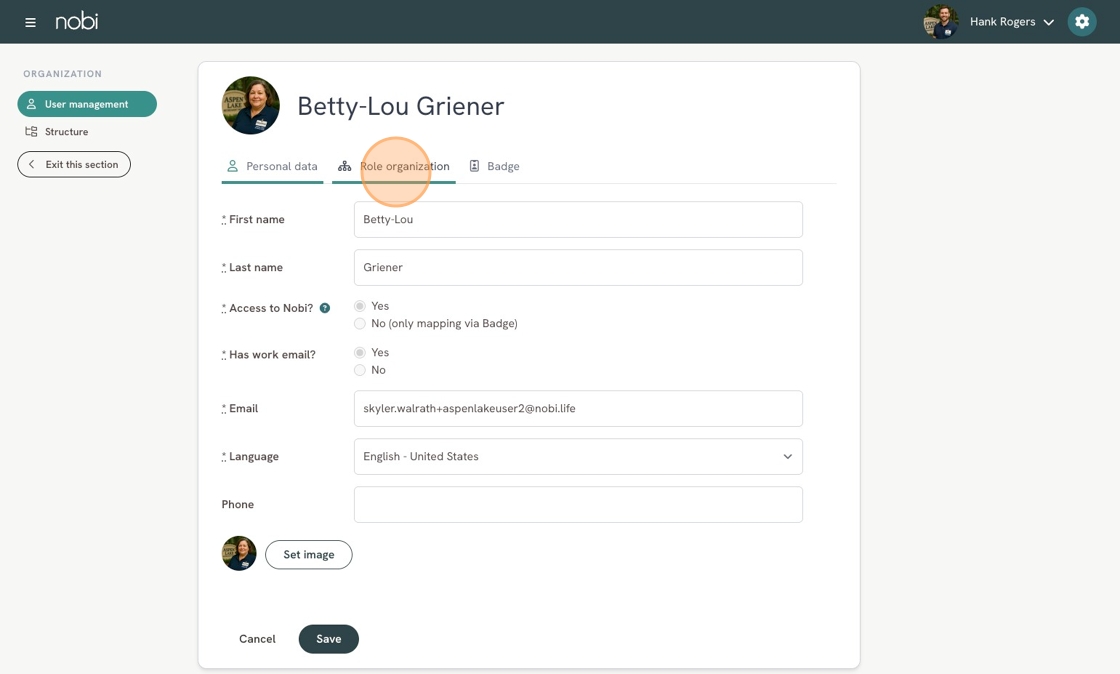Choose No for Has work email
This screenshot has width=1120, height=674.
360,370
